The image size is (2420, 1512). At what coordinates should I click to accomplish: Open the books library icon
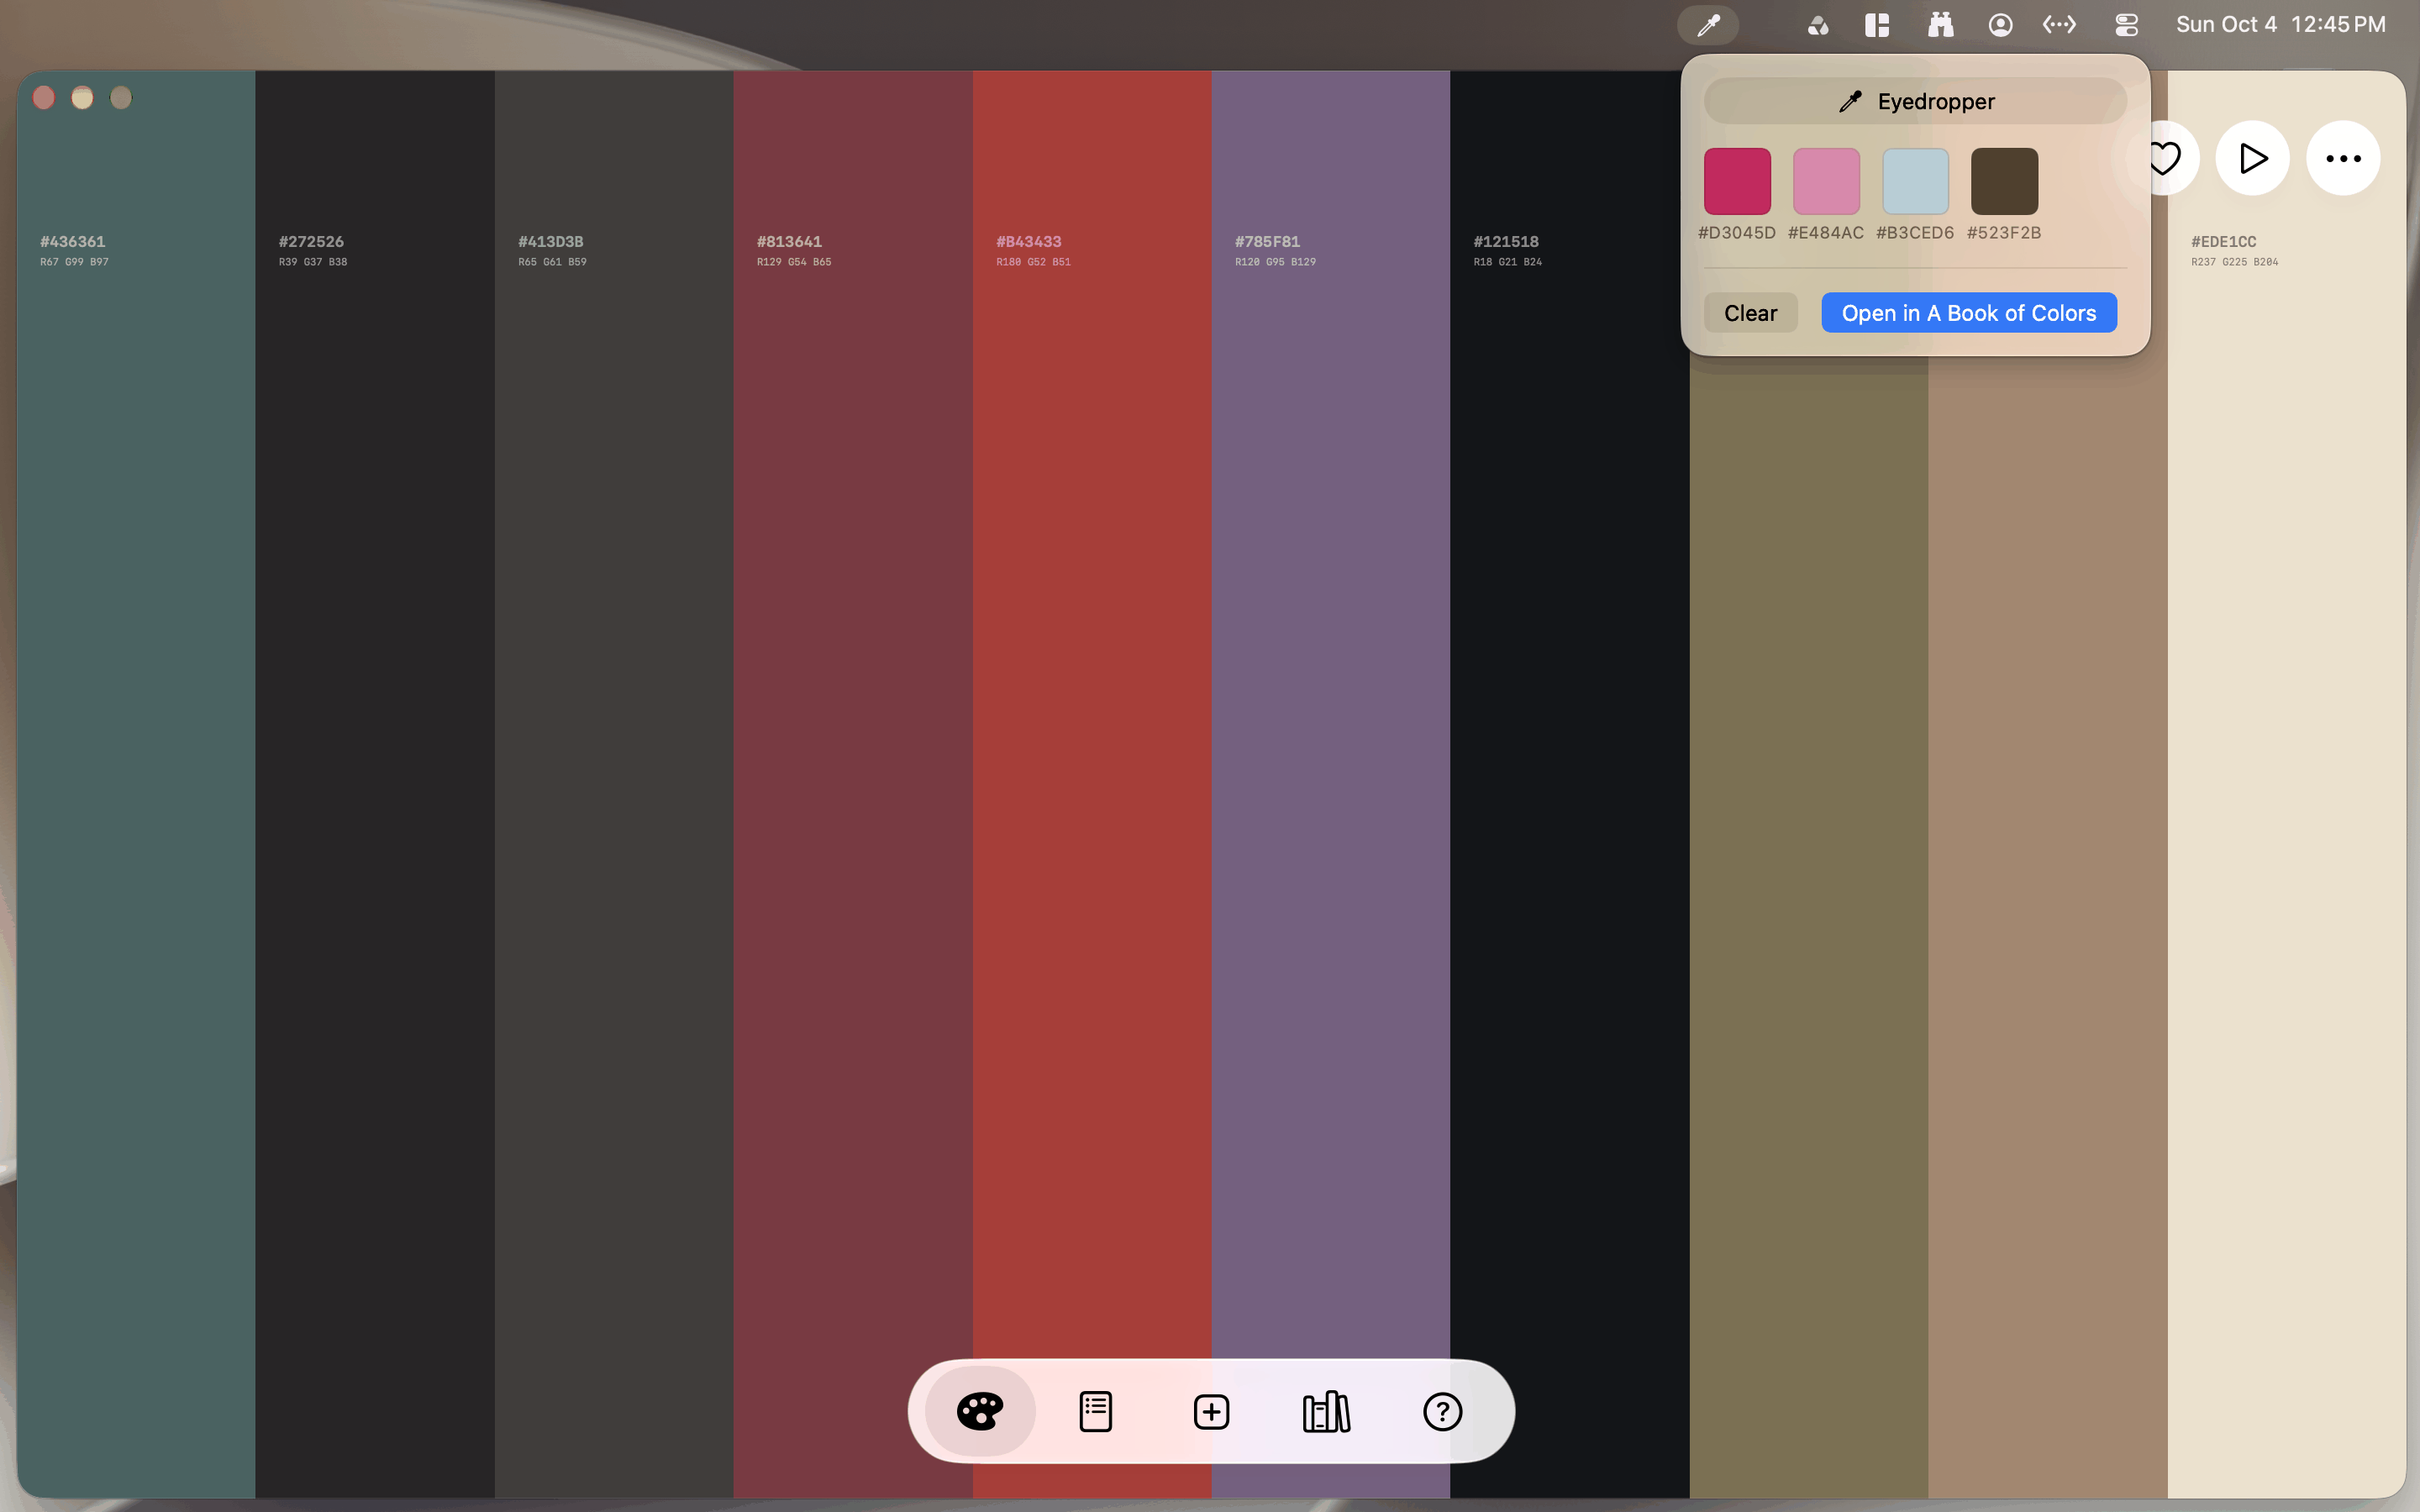[1326, 1411]
